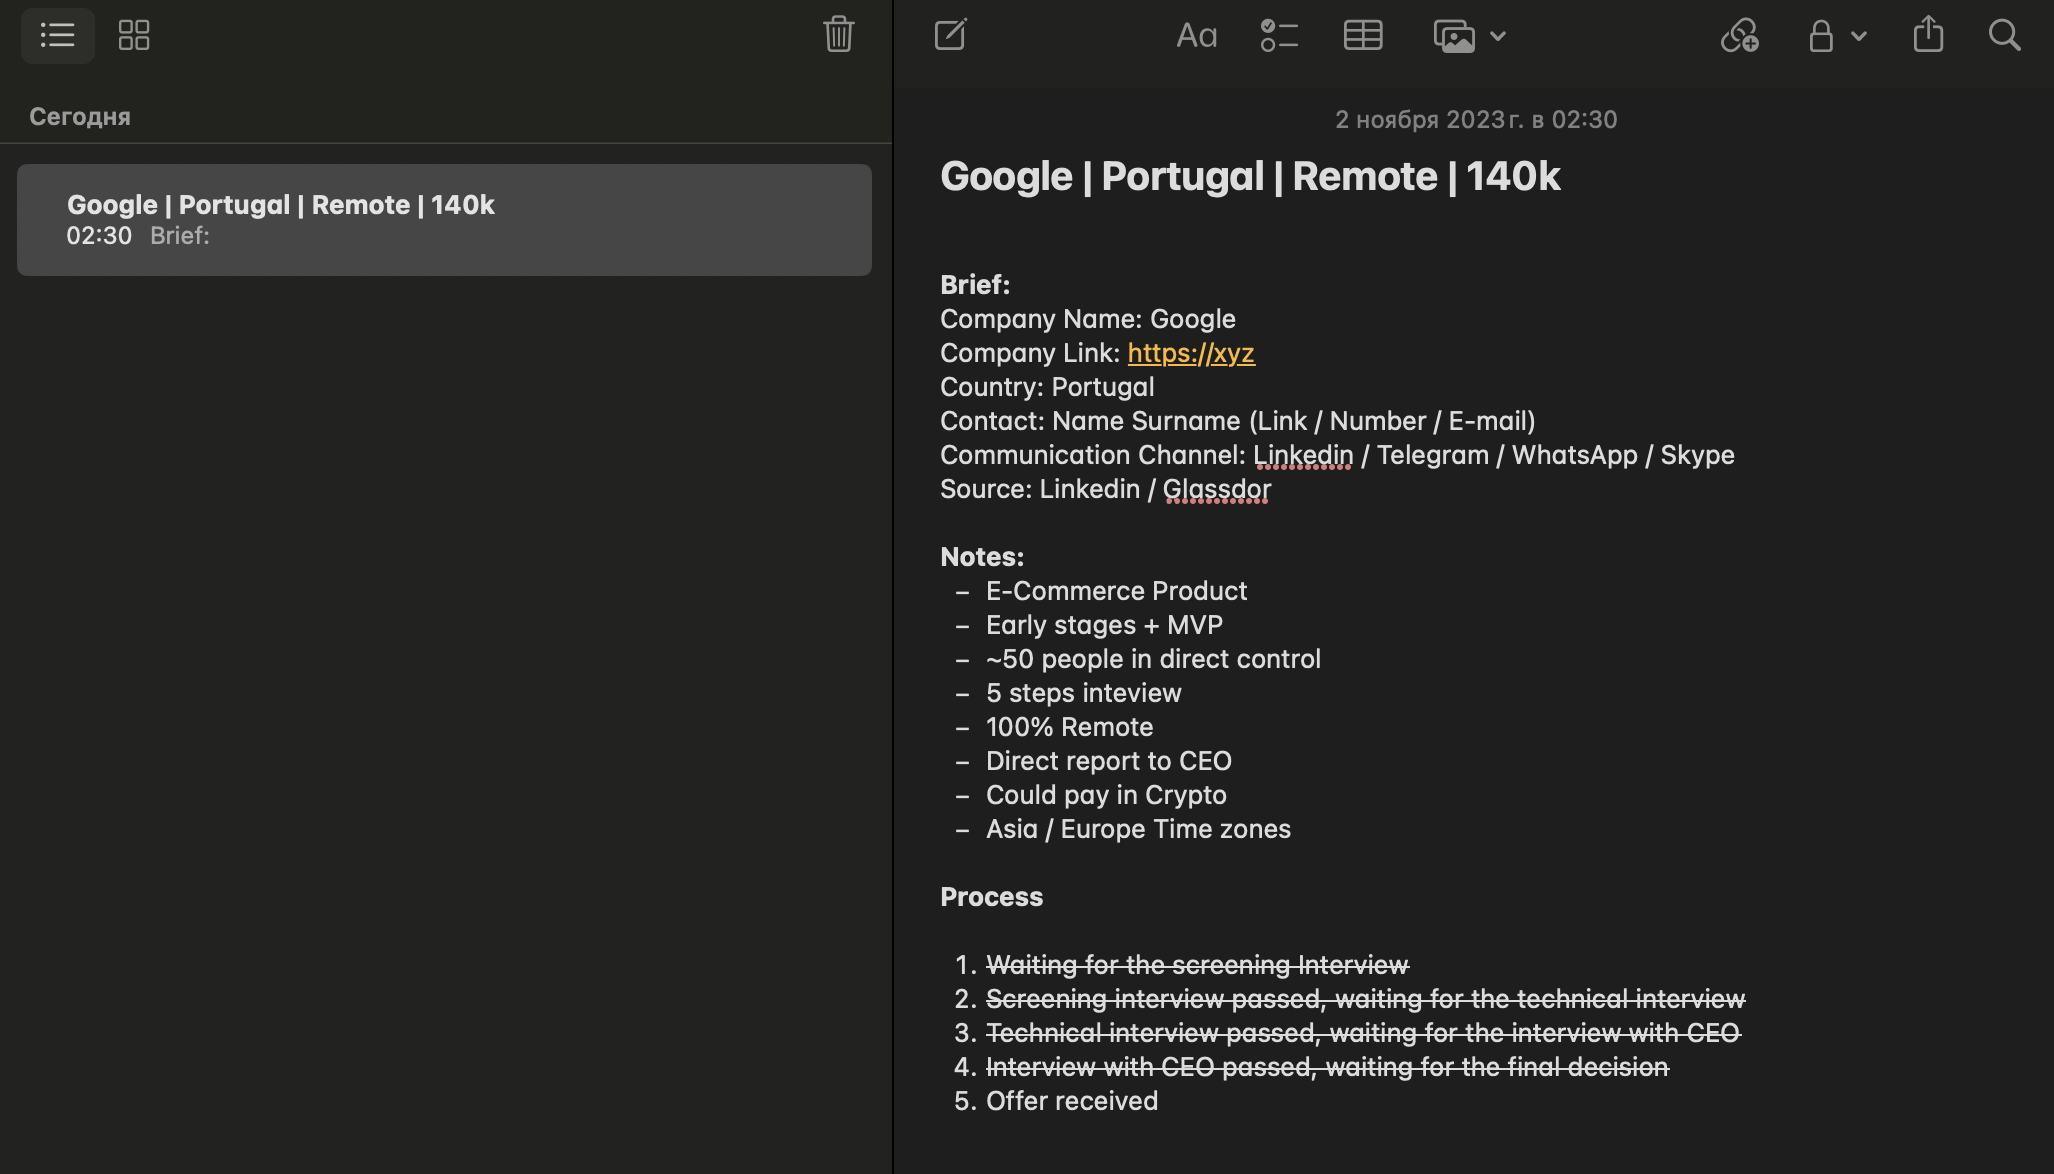2054x1174 pixels.
Task: Open text format Aa menu
Action: coord(1196,36)
